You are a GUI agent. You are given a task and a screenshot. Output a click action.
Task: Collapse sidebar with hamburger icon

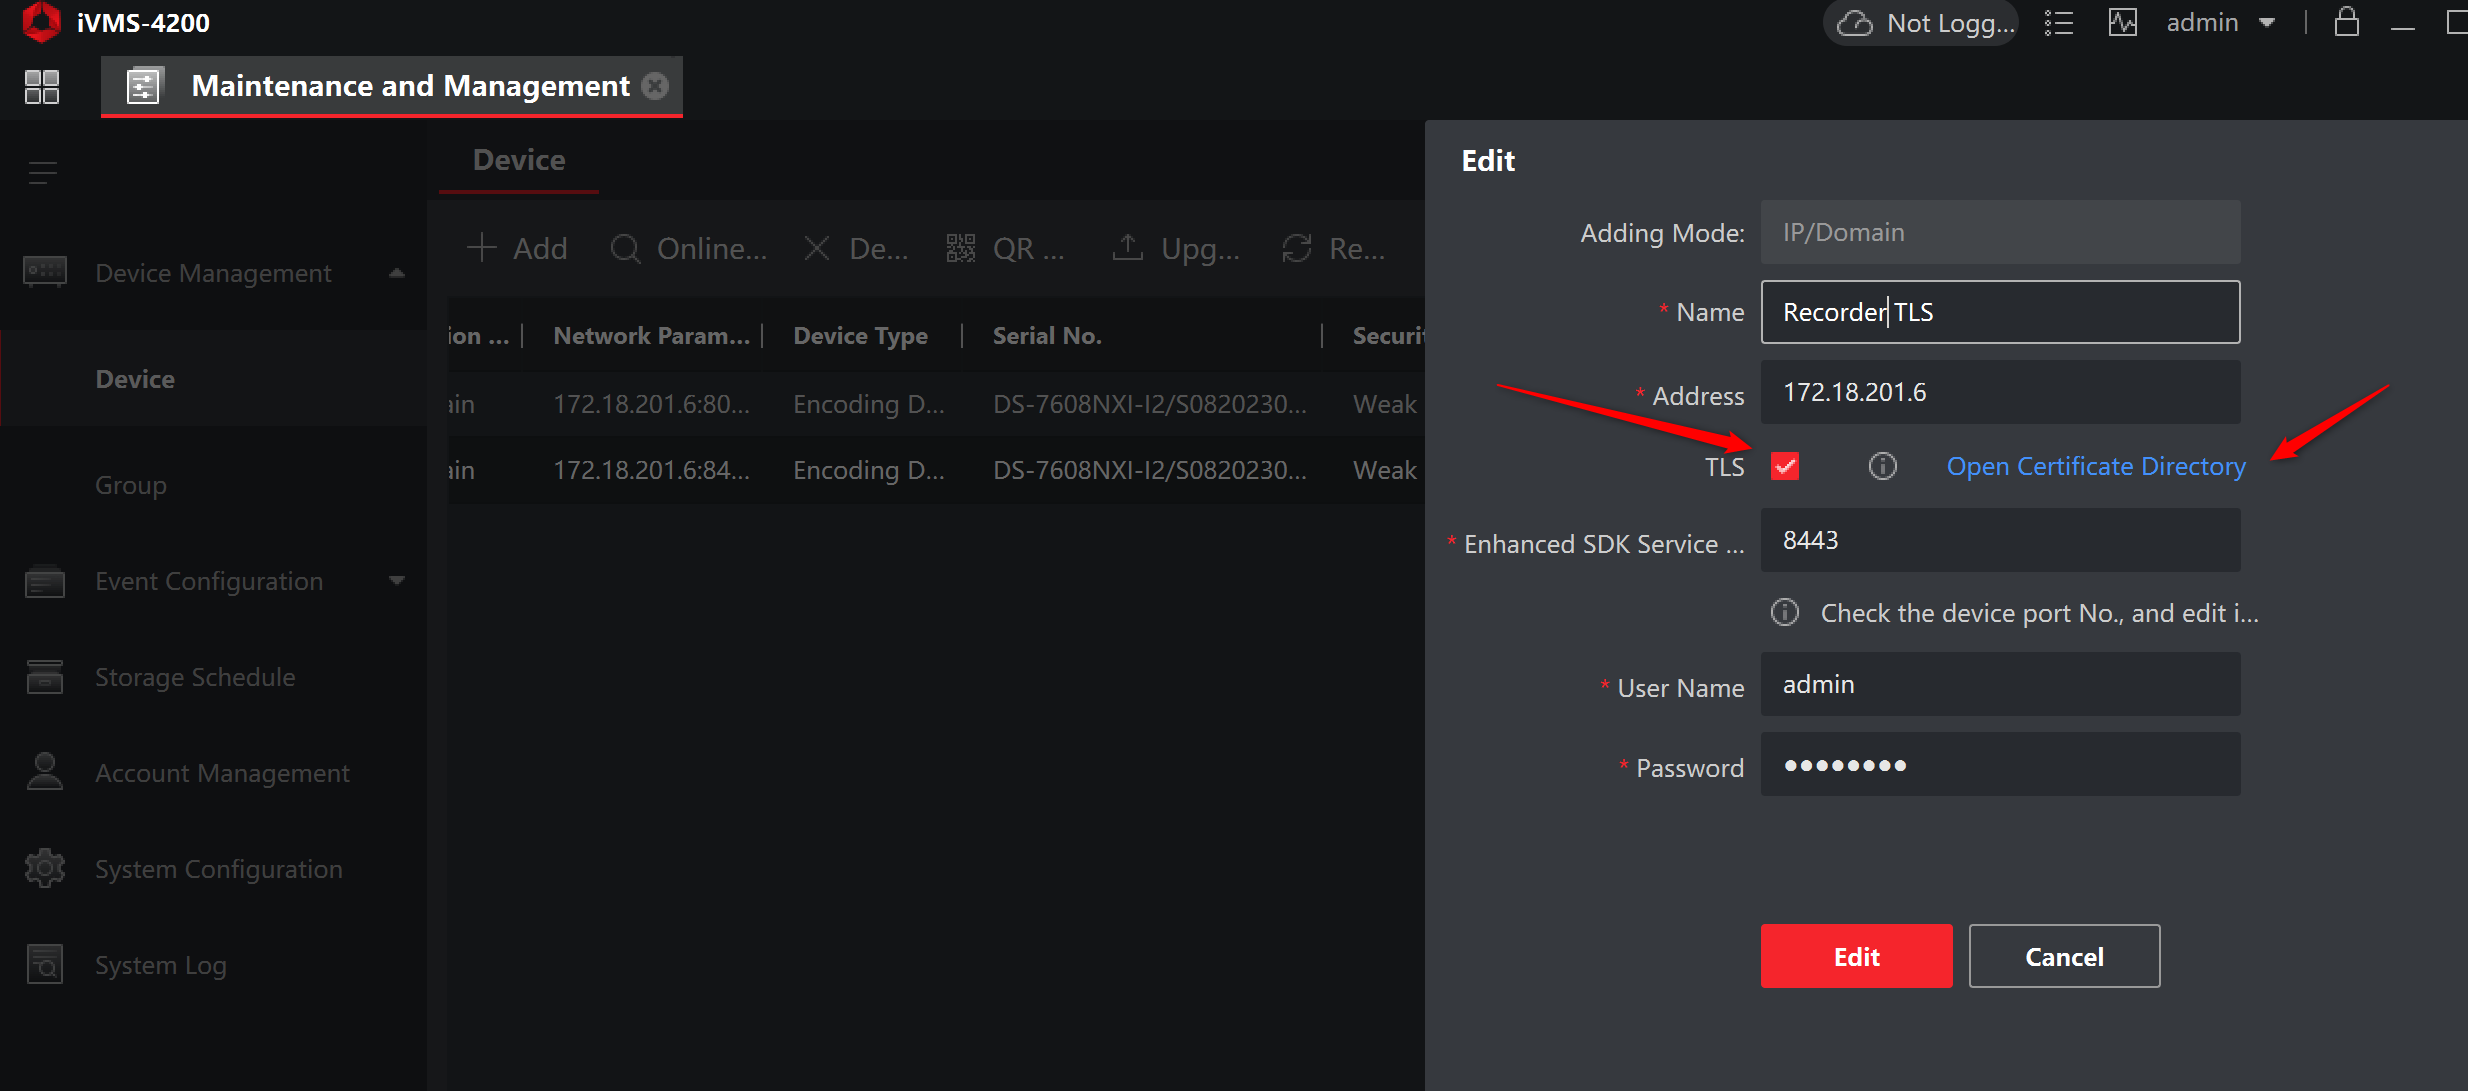pyautogui.click(x=43, y=173)
